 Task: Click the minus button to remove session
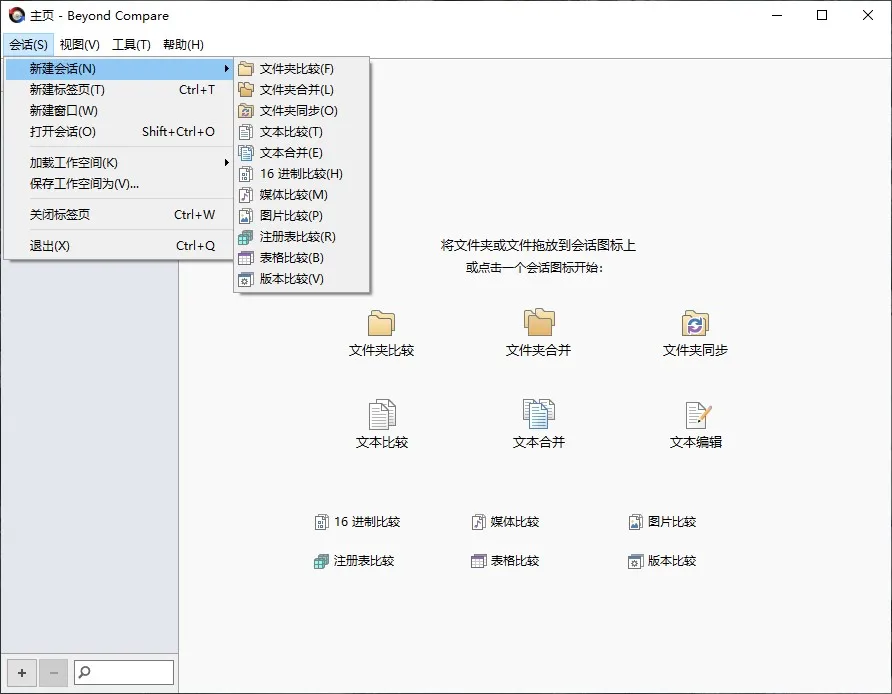click(54, 673)
